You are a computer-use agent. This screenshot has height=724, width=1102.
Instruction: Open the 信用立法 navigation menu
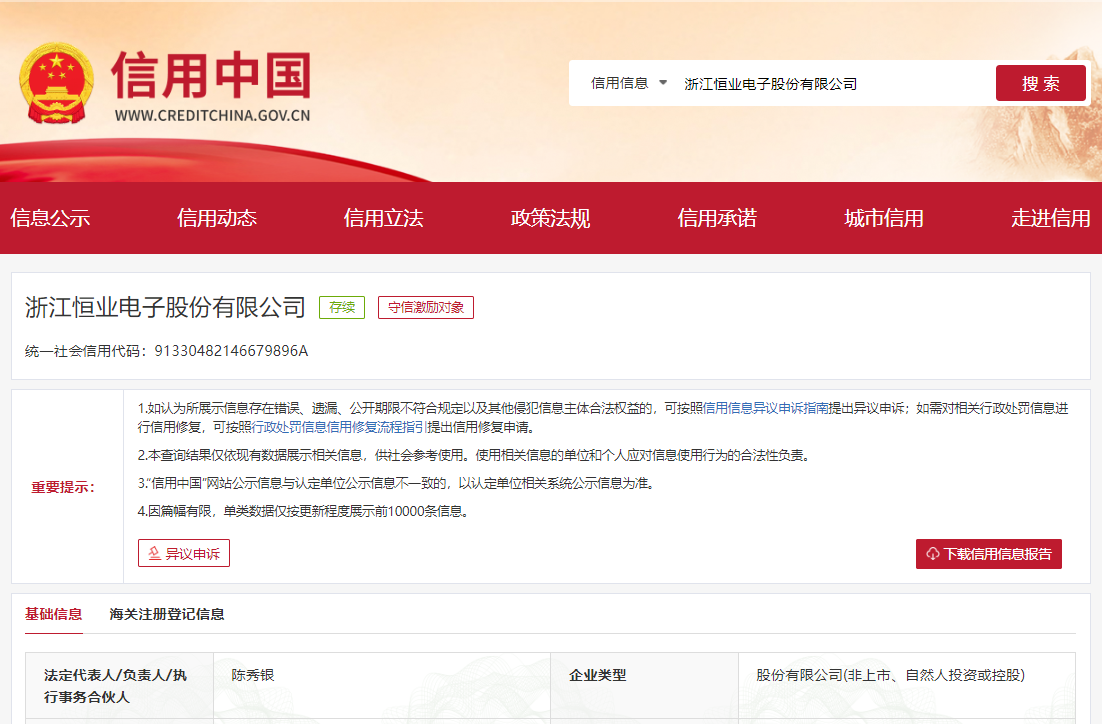(384, 218)
